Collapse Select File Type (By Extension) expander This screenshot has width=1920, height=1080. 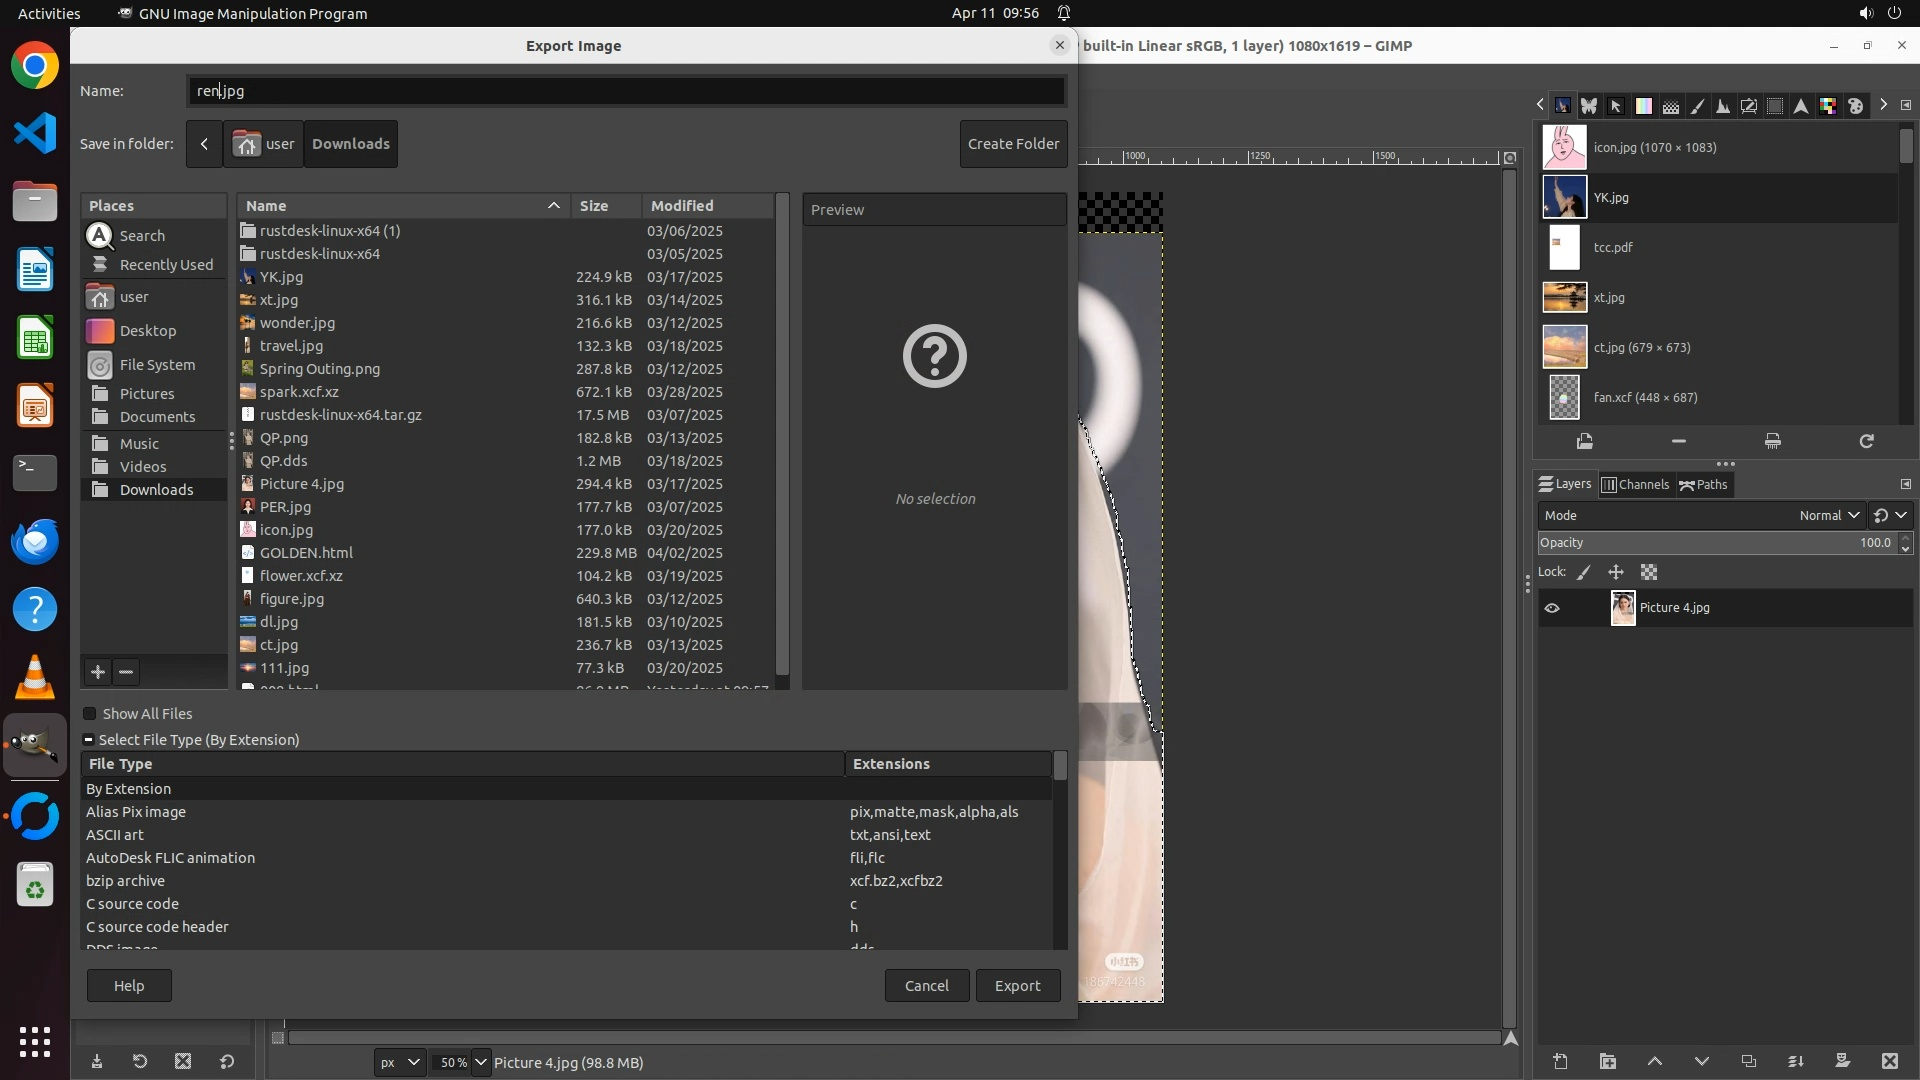coord(89,740)
